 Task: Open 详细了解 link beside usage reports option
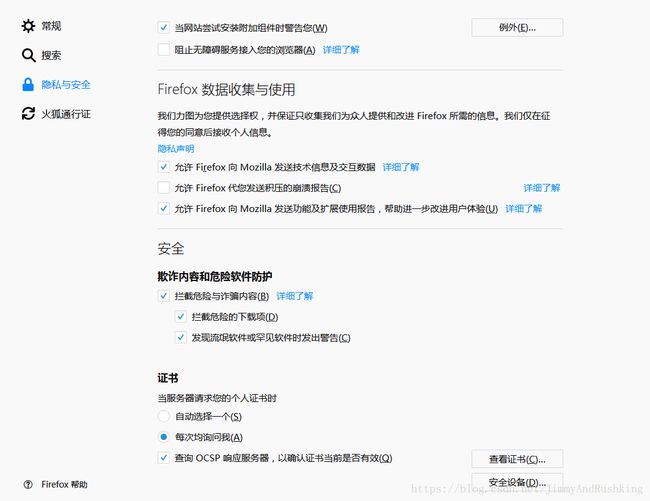point(524,208)
